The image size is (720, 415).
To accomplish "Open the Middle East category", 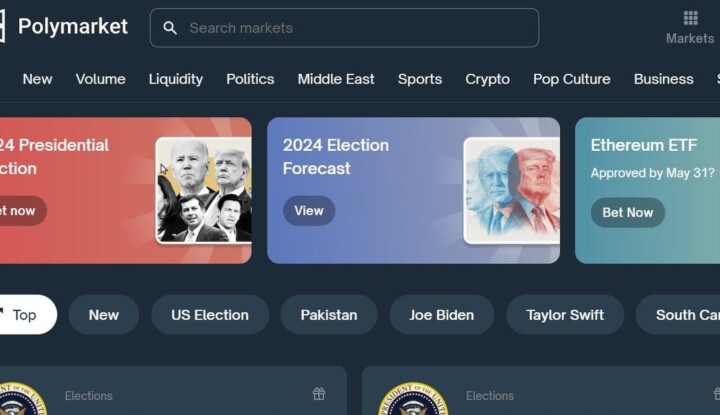I will click(x=336, y=79).
